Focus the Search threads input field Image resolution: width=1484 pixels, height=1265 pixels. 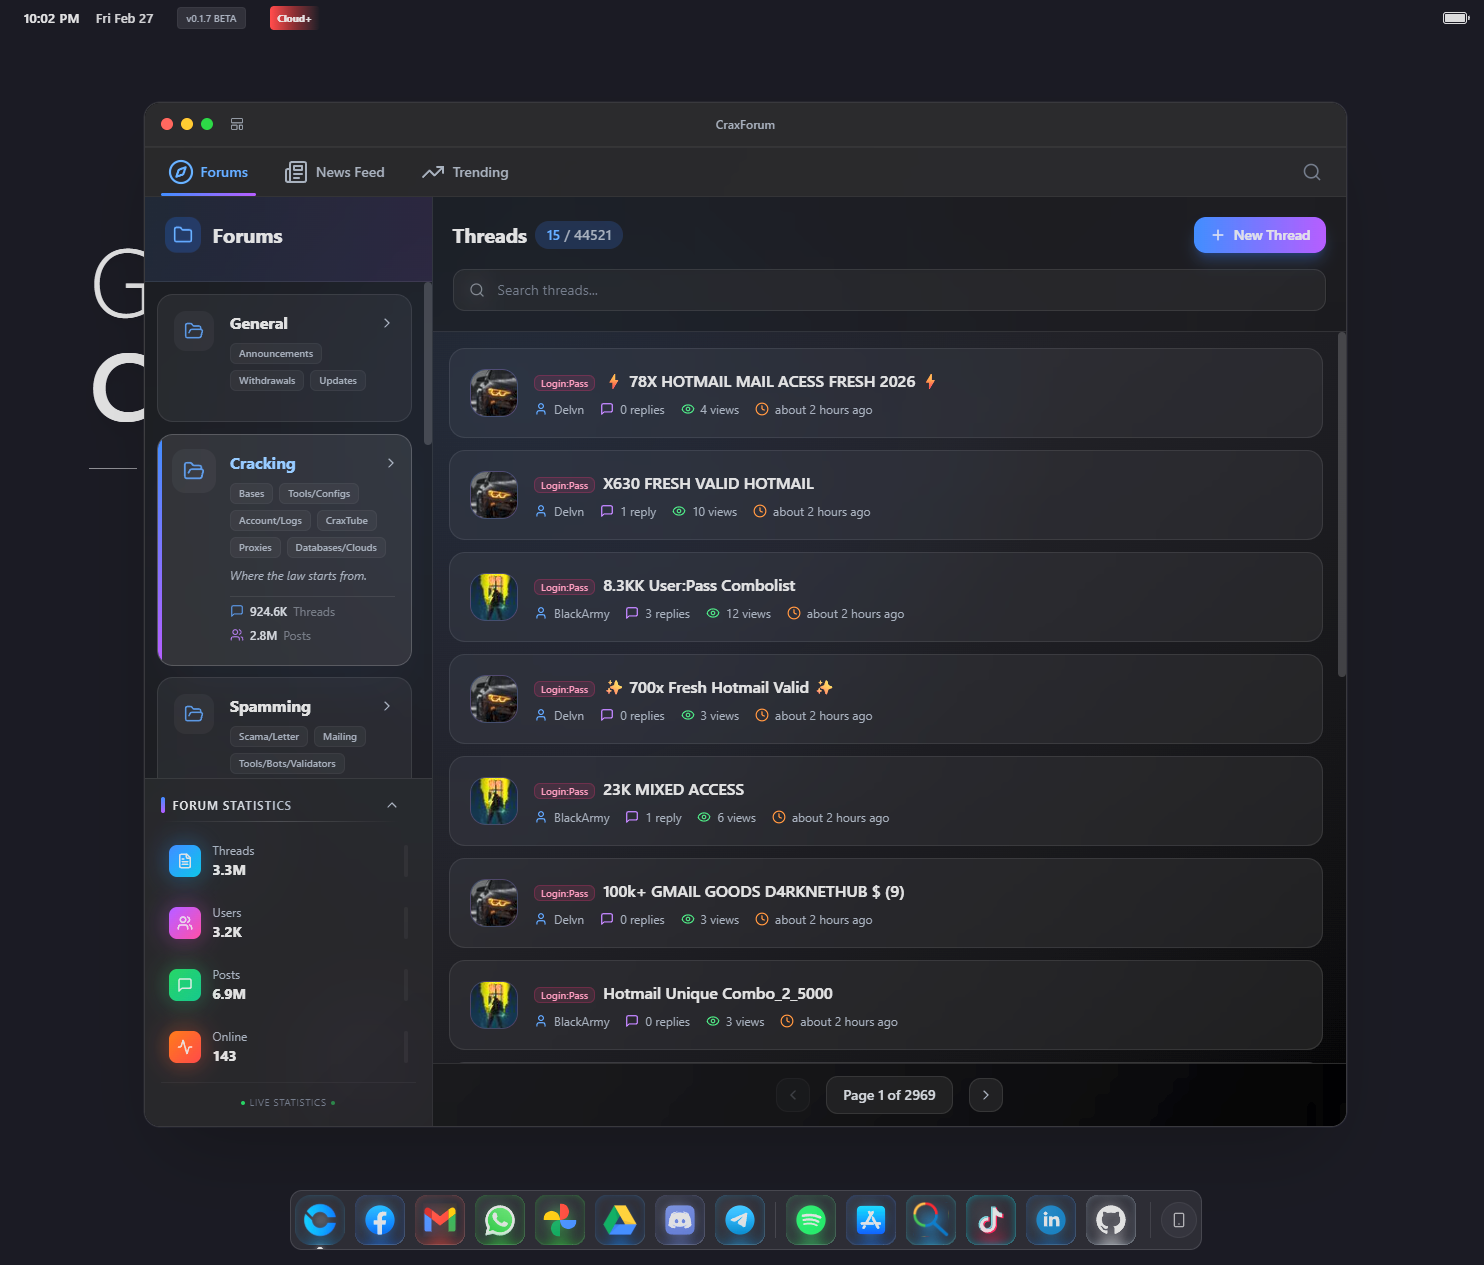point(888,290)
